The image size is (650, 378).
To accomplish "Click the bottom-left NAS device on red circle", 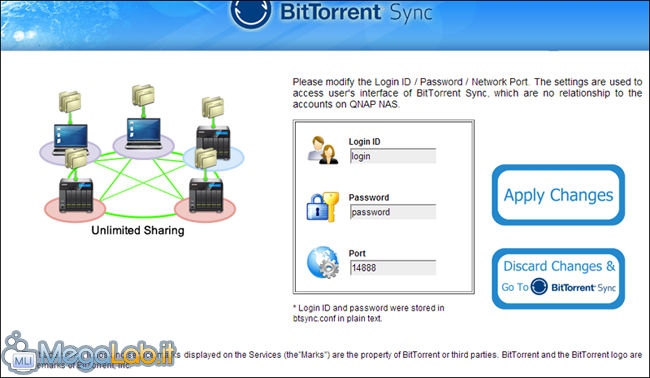I will pyautogui.click(x=76, y=196).
